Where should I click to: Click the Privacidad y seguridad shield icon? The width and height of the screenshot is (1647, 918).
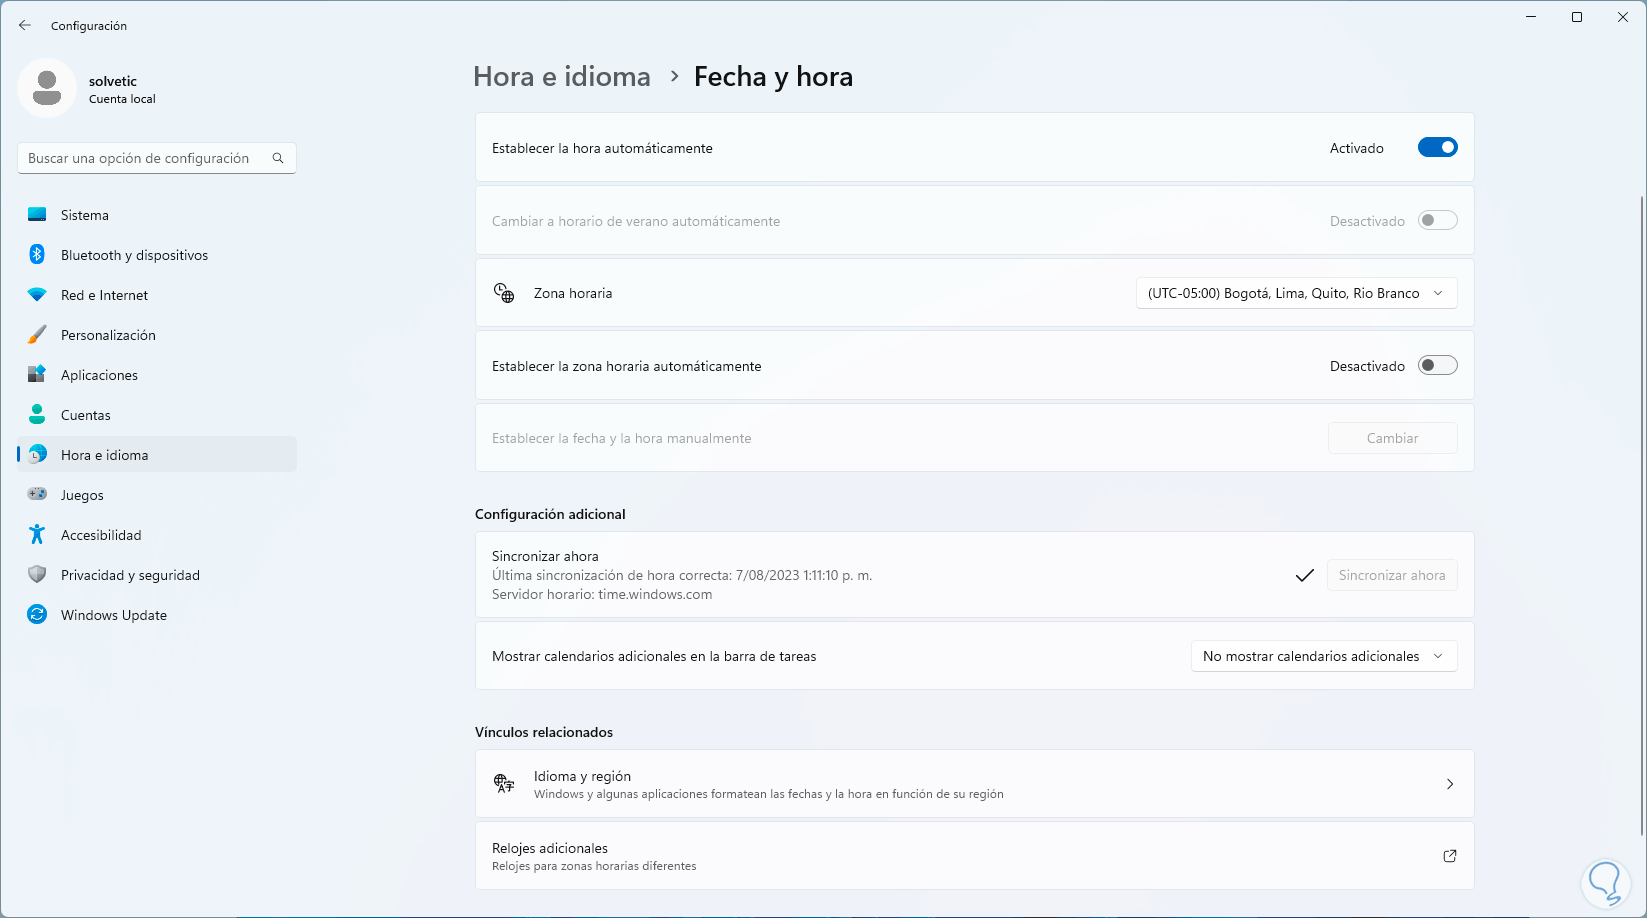(x=37, y=575)
